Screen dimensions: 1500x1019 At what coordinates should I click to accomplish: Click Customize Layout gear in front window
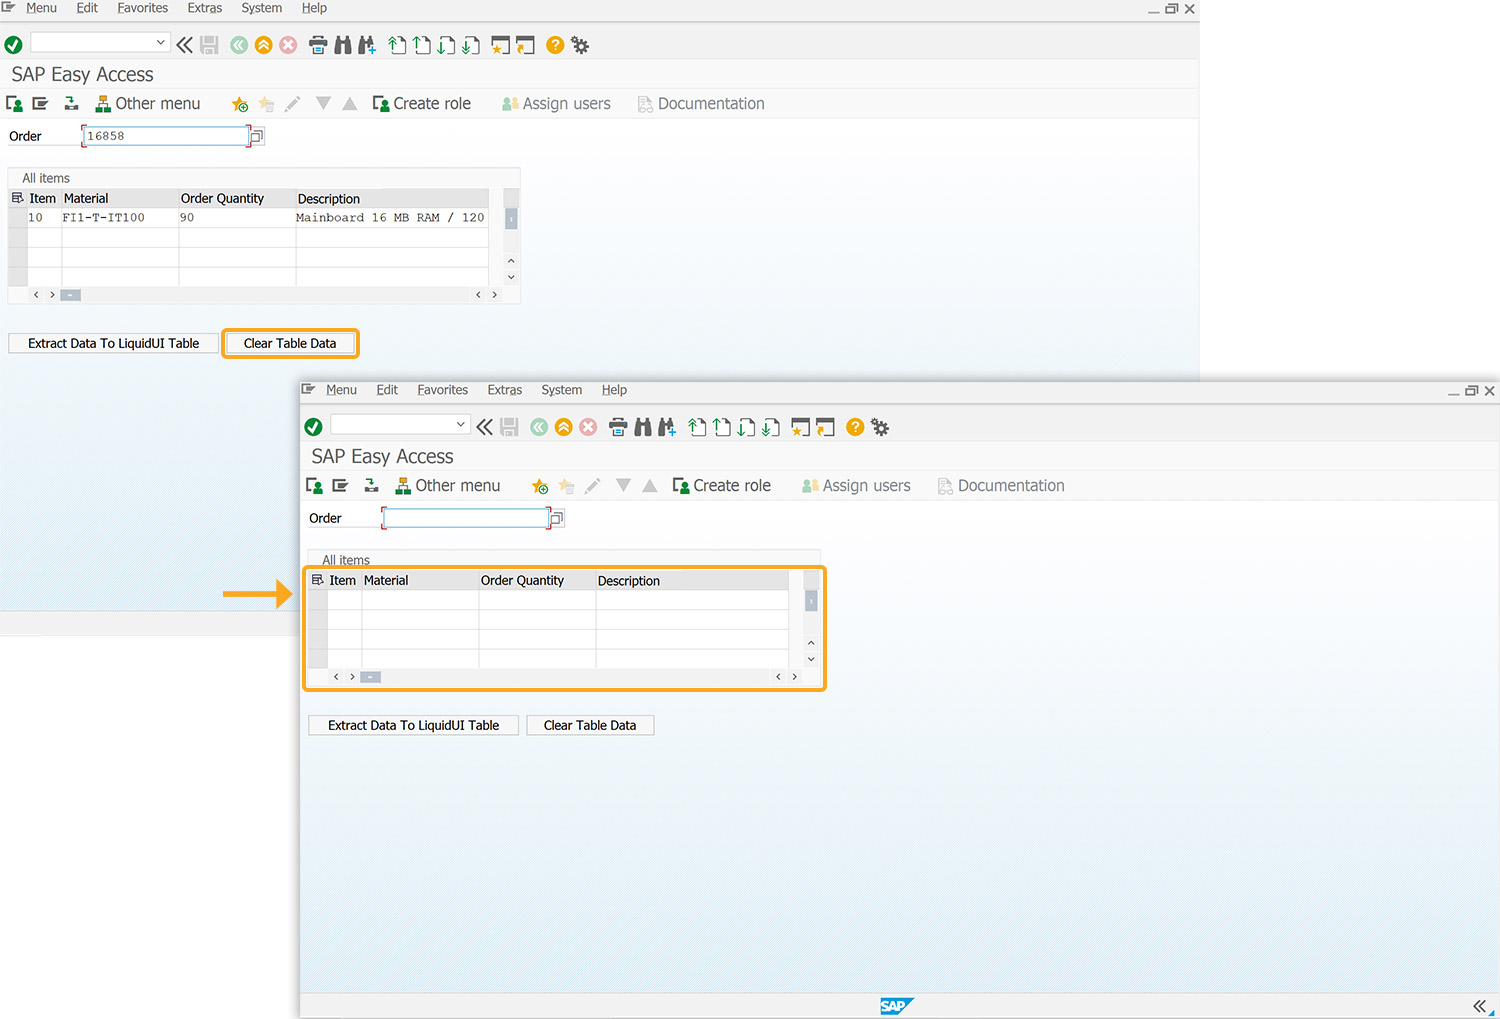pyautogui.click(x=880, y=427)
